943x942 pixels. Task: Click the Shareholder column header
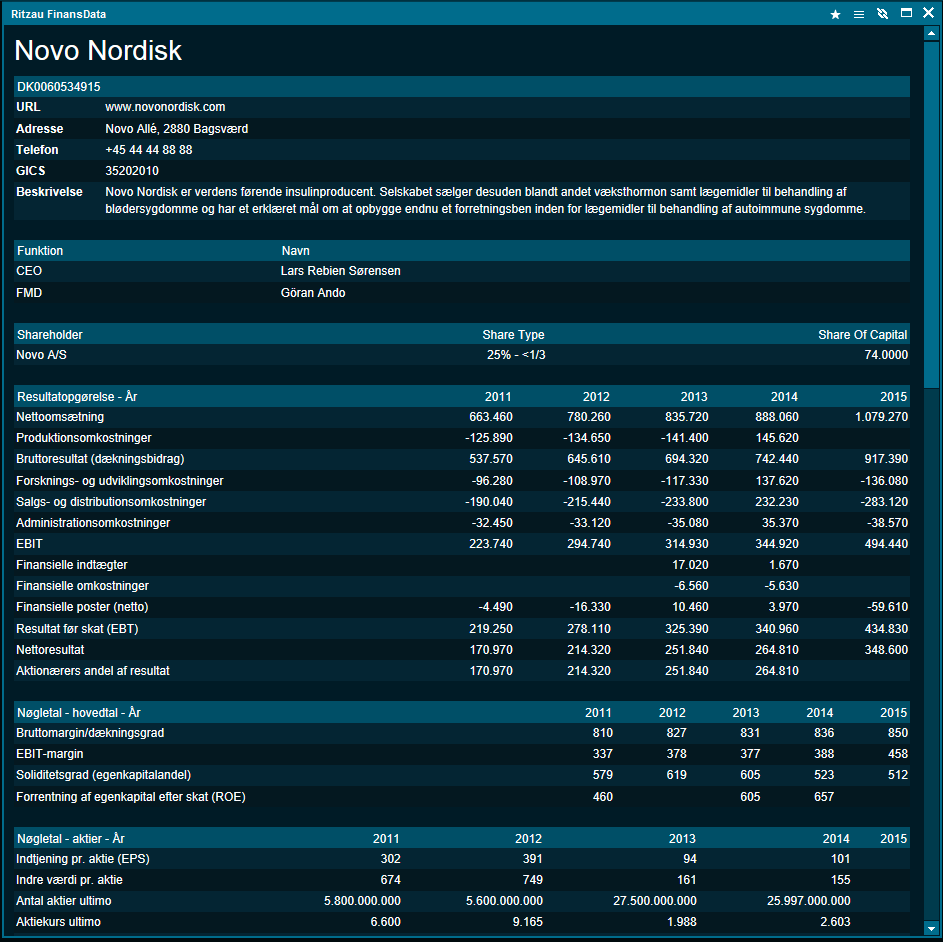click(x=50, y=335)
